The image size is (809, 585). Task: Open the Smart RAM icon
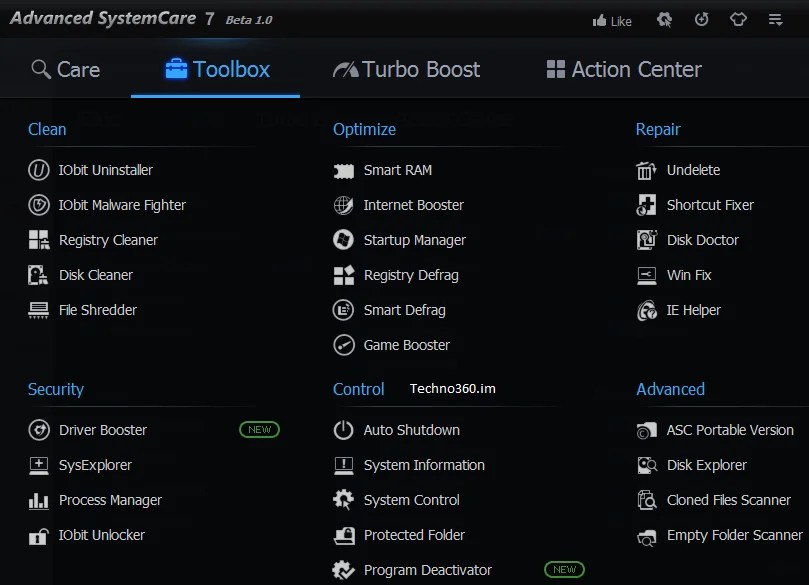344,171
